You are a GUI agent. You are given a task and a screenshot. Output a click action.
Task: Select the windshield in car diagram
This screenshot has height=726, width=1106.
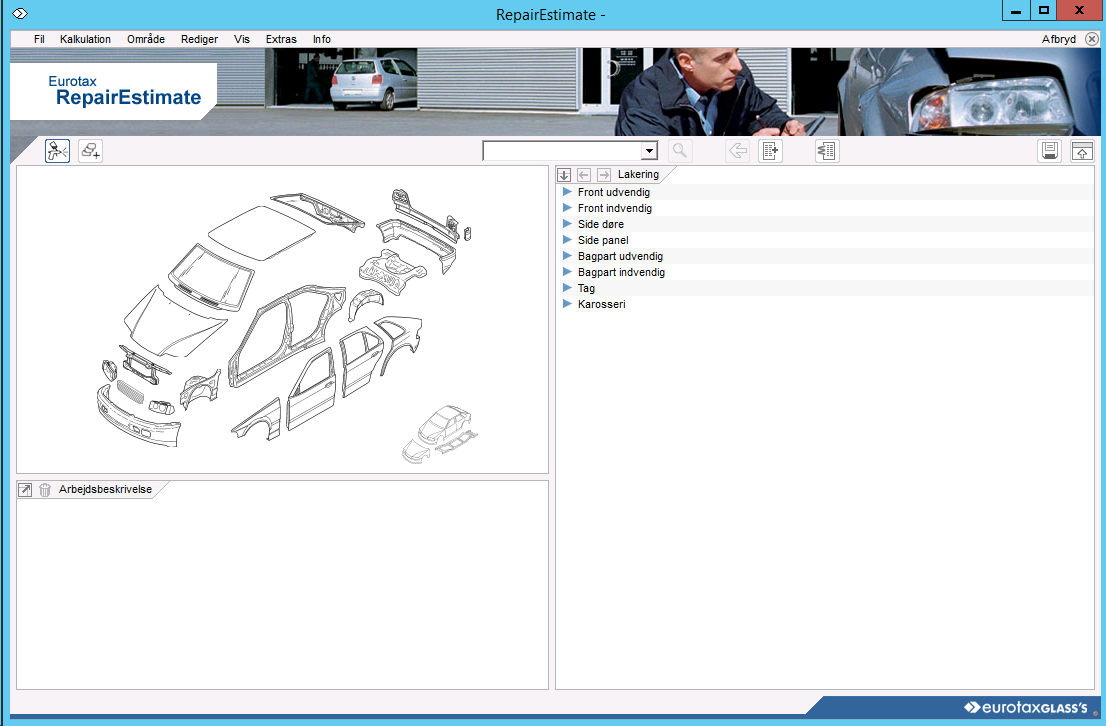210,276
